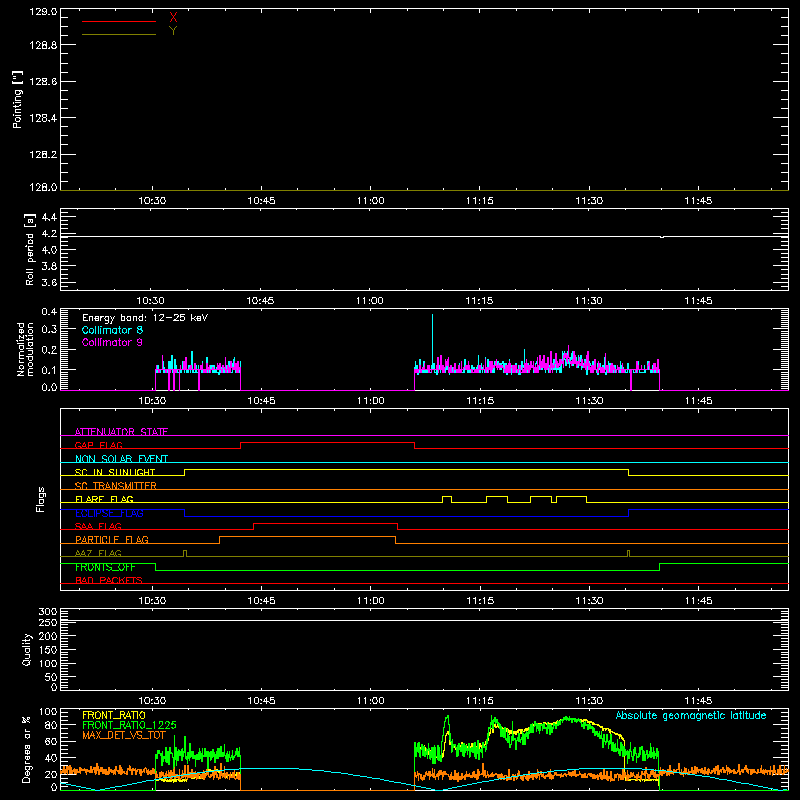This screenshot has height=800, width=800.
Task: Click the 10:30 label under the flags plot
Action: 152,601
